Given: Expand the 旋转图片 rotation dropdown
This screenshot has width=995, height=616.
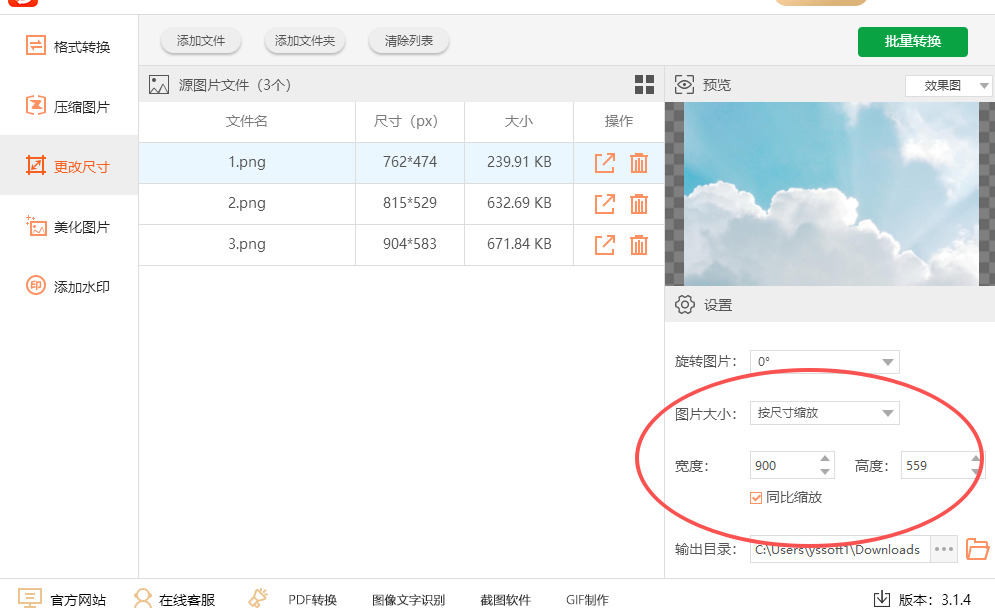Looking at the screenshot, I should [824, 362].
